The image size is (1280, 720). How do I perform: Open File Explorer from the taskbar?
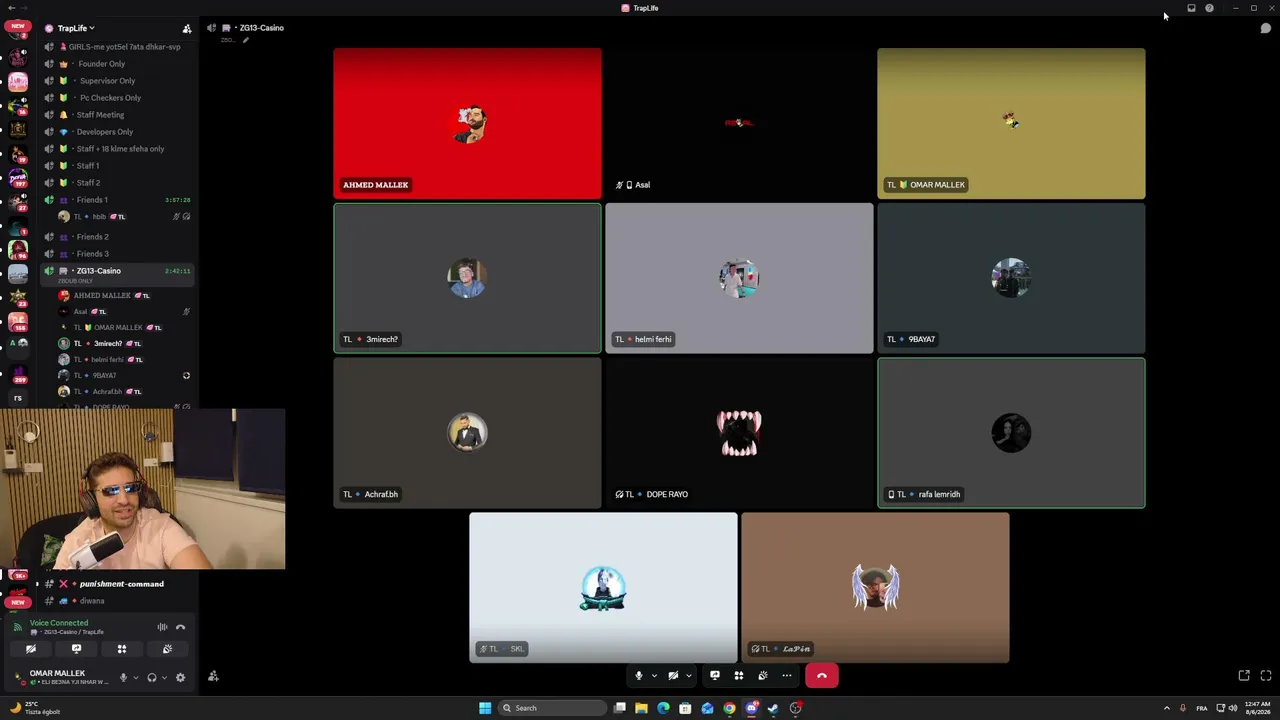coord(641,708)
